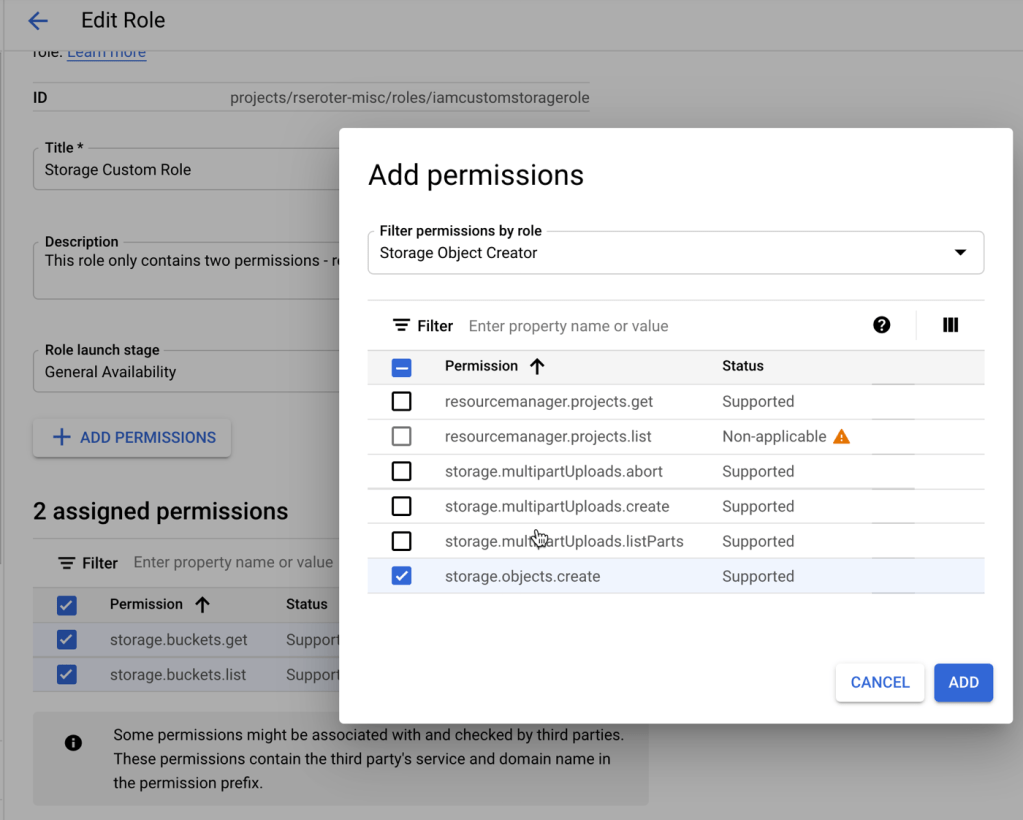The image size is (1023, 820).
Task: Click the back arrow beside Edit Role
Action: (x=38, y=21)
